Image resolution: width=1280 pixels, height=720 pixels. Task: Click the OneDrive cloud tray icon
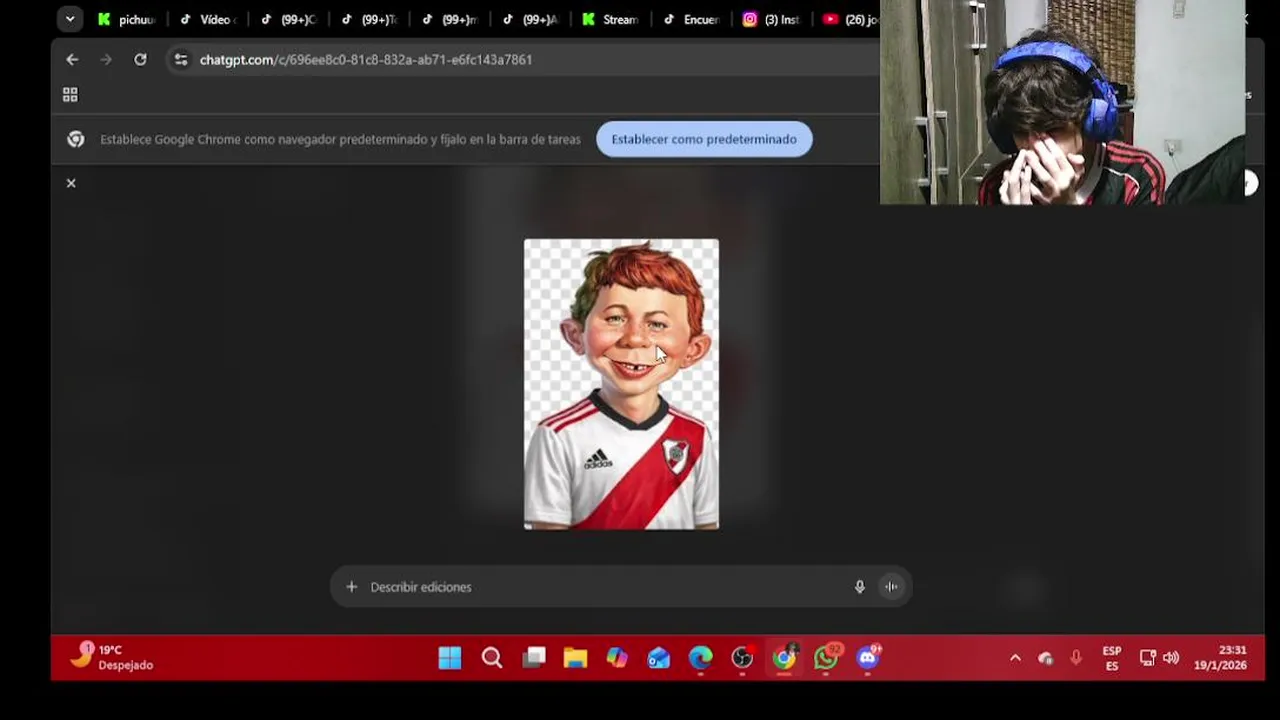pos(1045,658)
